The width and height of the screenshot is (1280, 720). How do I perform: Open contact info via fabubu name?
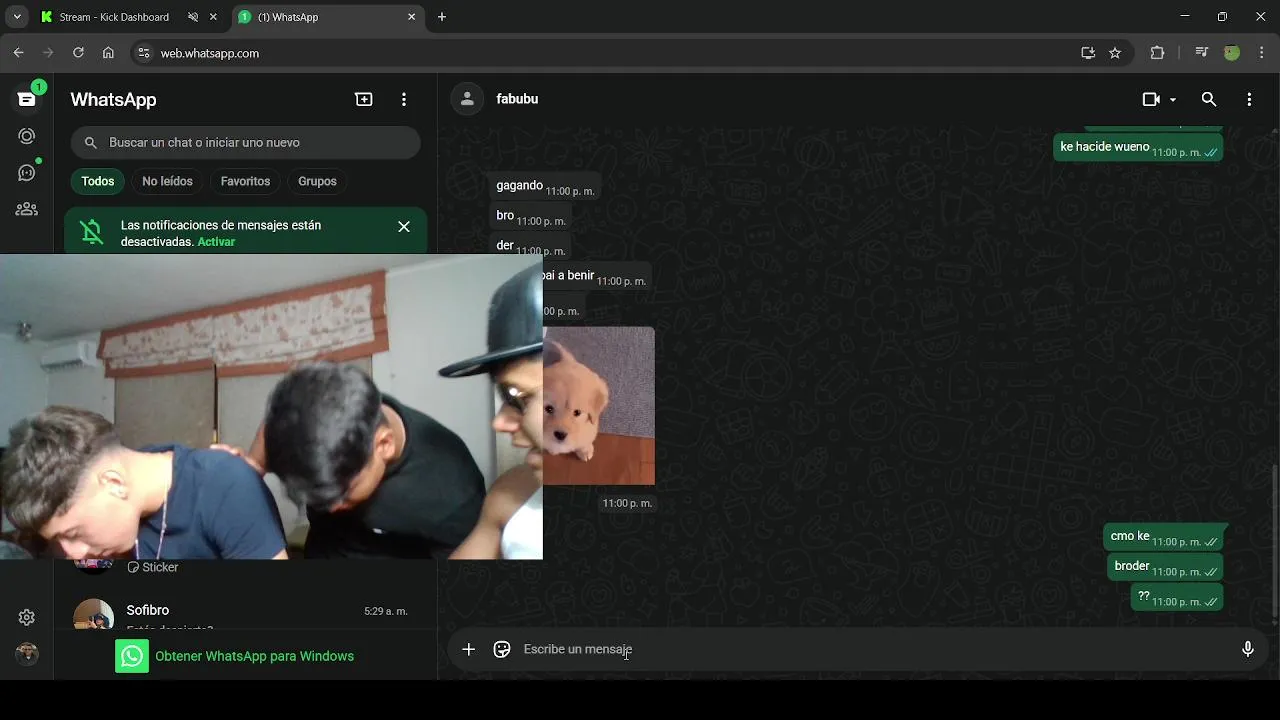(x=517, y=99)
